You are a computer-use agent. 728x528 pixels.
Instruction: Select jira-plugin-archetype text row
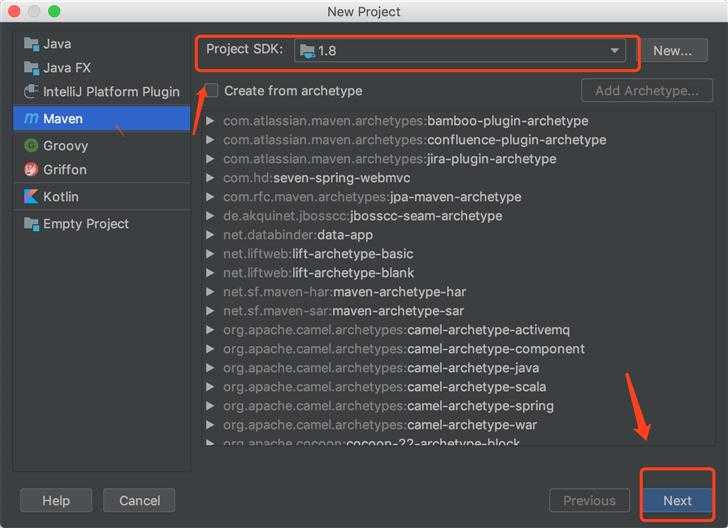(390, 159)
